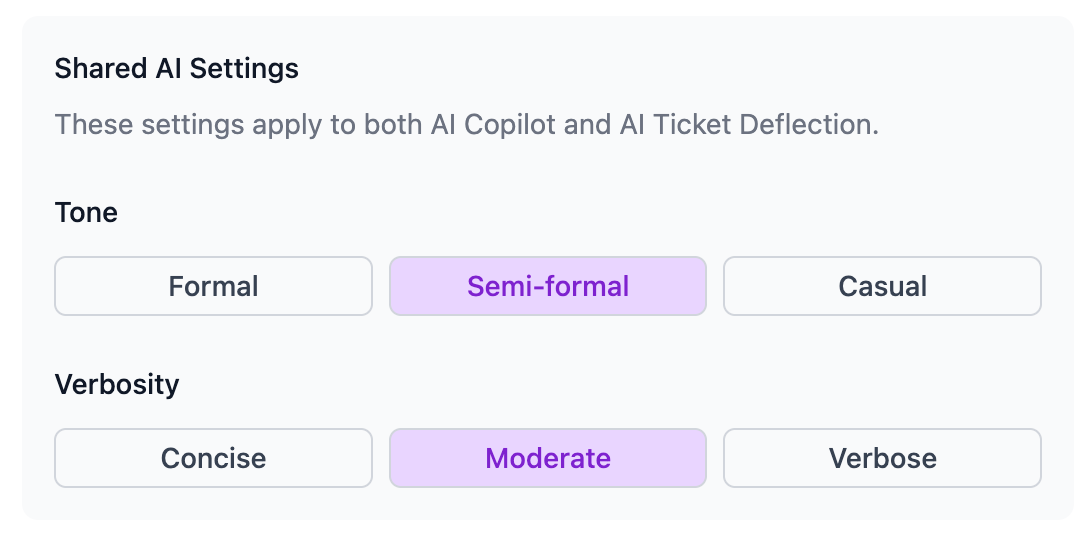This screenshot has width=1092, height=544.
Task: Click the Tone section label
Action: pos(86,212)
